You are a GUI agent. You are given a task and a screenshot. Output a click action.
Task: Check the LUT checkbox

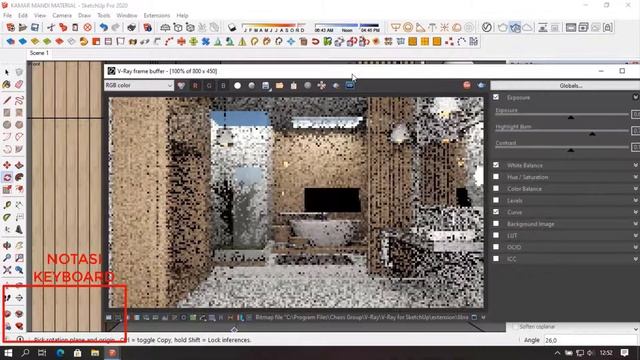pyautogui.click(x=496, y=235)
